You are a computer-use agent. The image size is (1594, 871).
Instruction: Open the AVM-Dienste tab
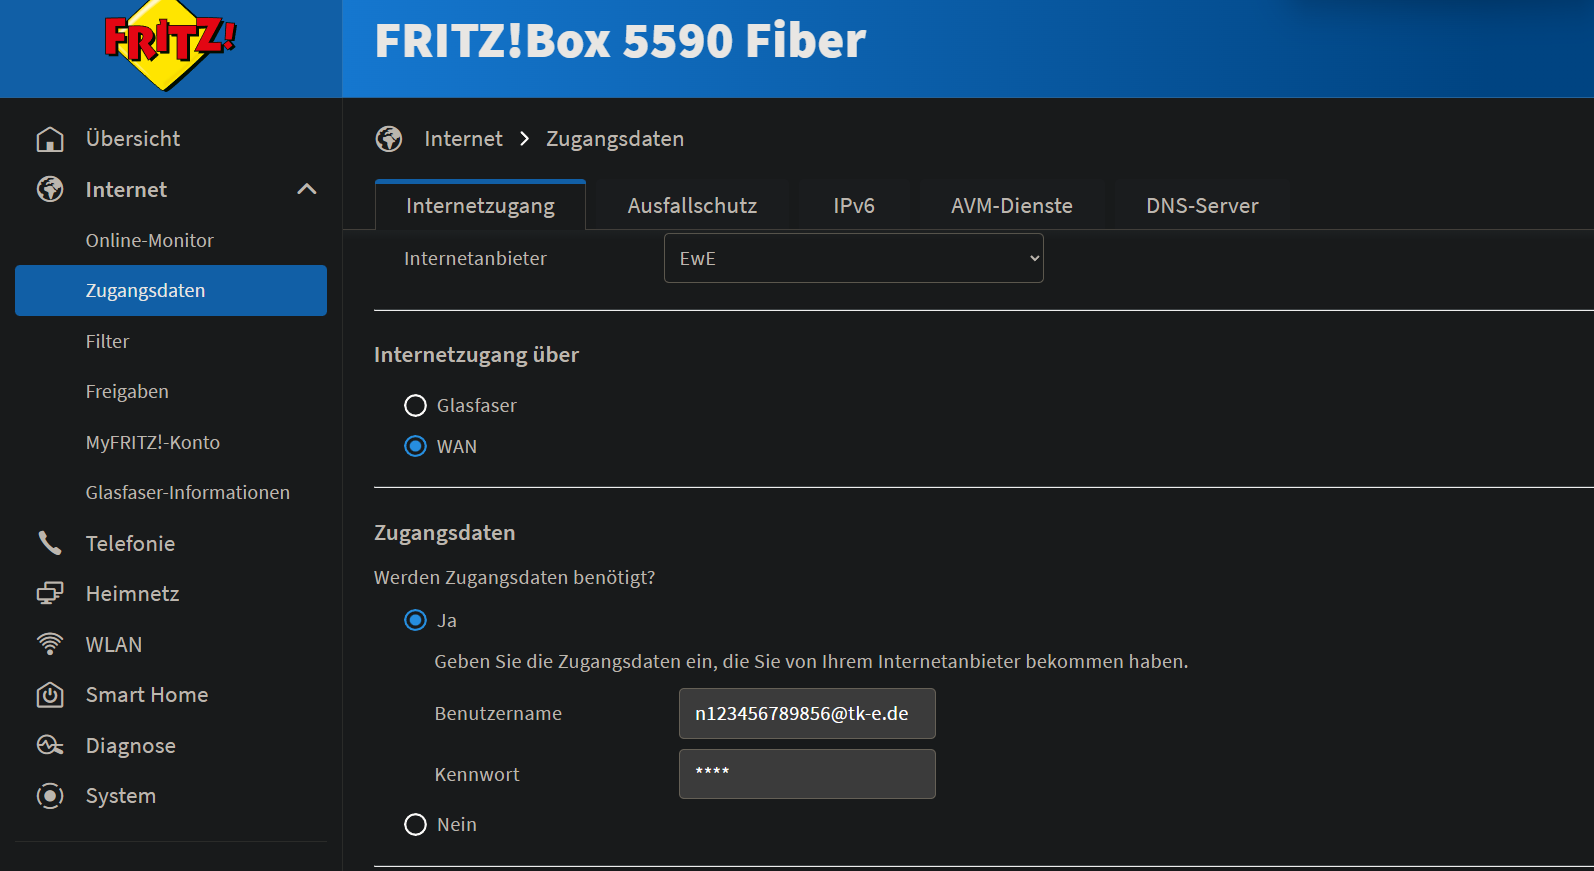pyautogui.click(x=1012, y=205)
